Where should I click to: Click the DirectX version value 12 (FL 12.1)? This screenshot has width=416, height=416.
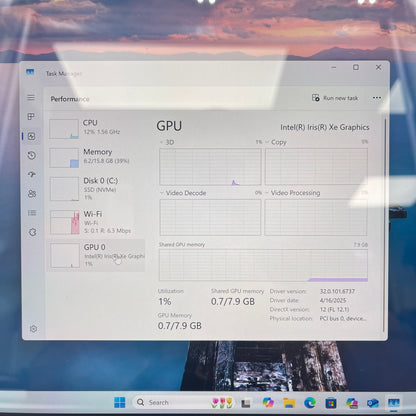point(334,309)
